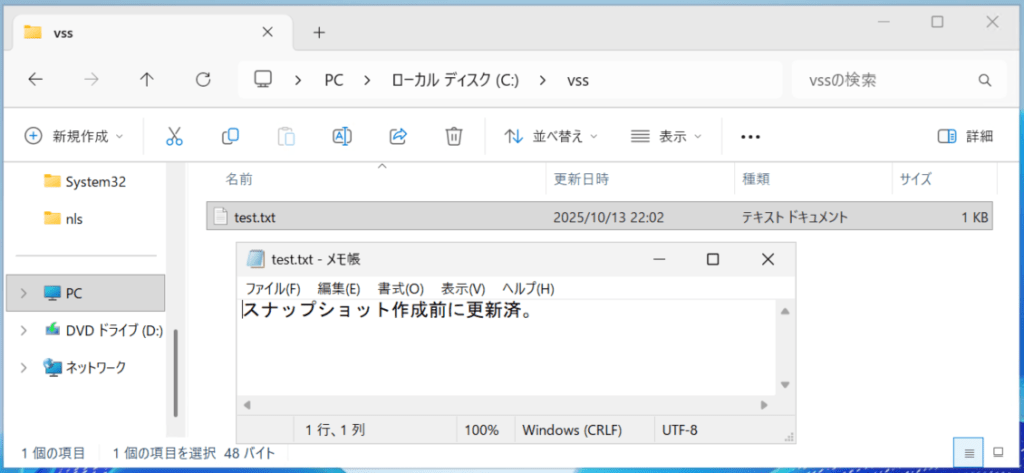Screen dimensions: 1024x473
Task: Open the ファイル(F) menu in Notepad
Action: tap(273, 288)
